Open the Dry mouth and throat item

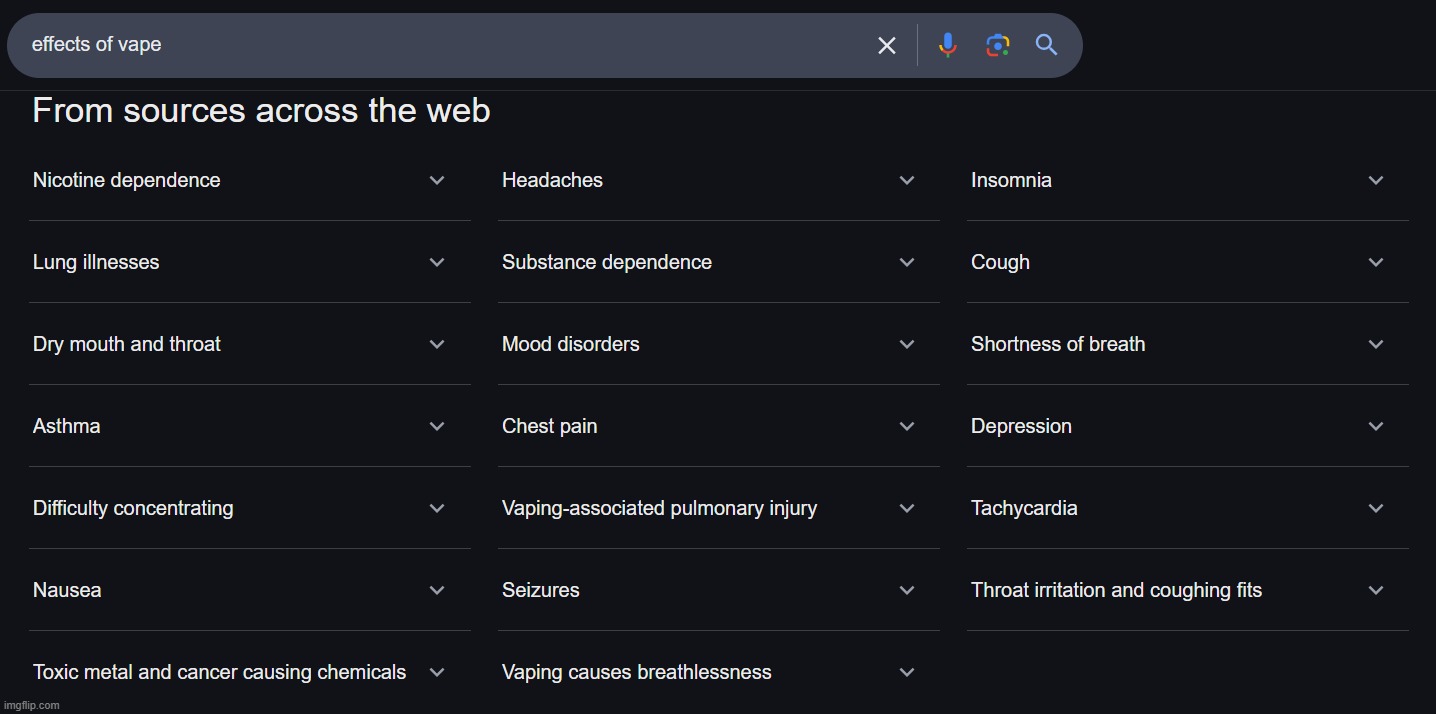pyautogui.click(x=249, y=344)
